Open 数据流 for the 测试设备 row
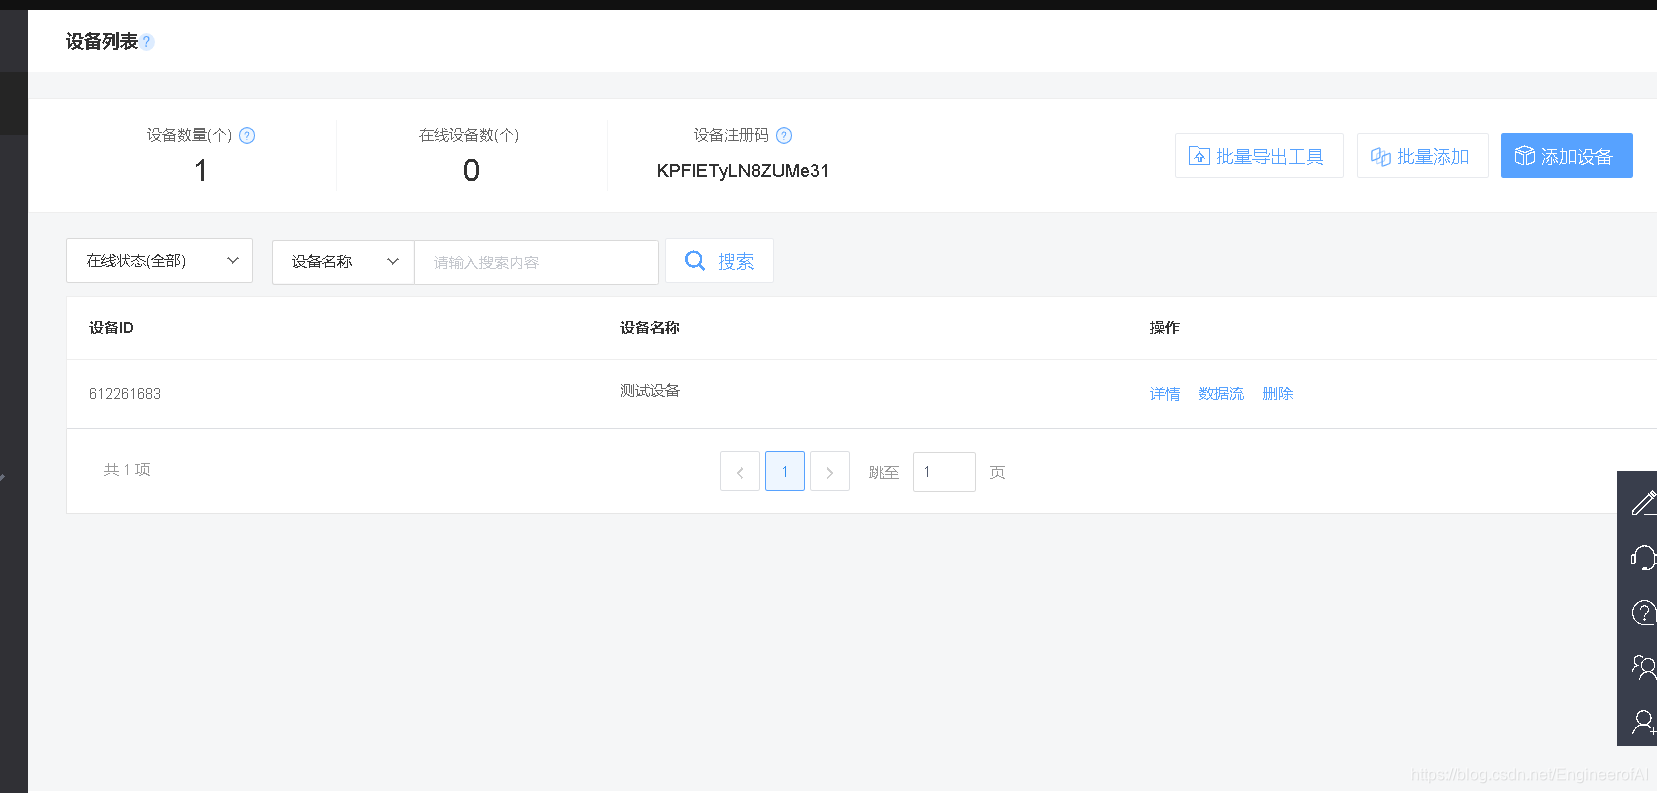The height and width of the screenshot is (793, 1657). [x=1221, y=394]
